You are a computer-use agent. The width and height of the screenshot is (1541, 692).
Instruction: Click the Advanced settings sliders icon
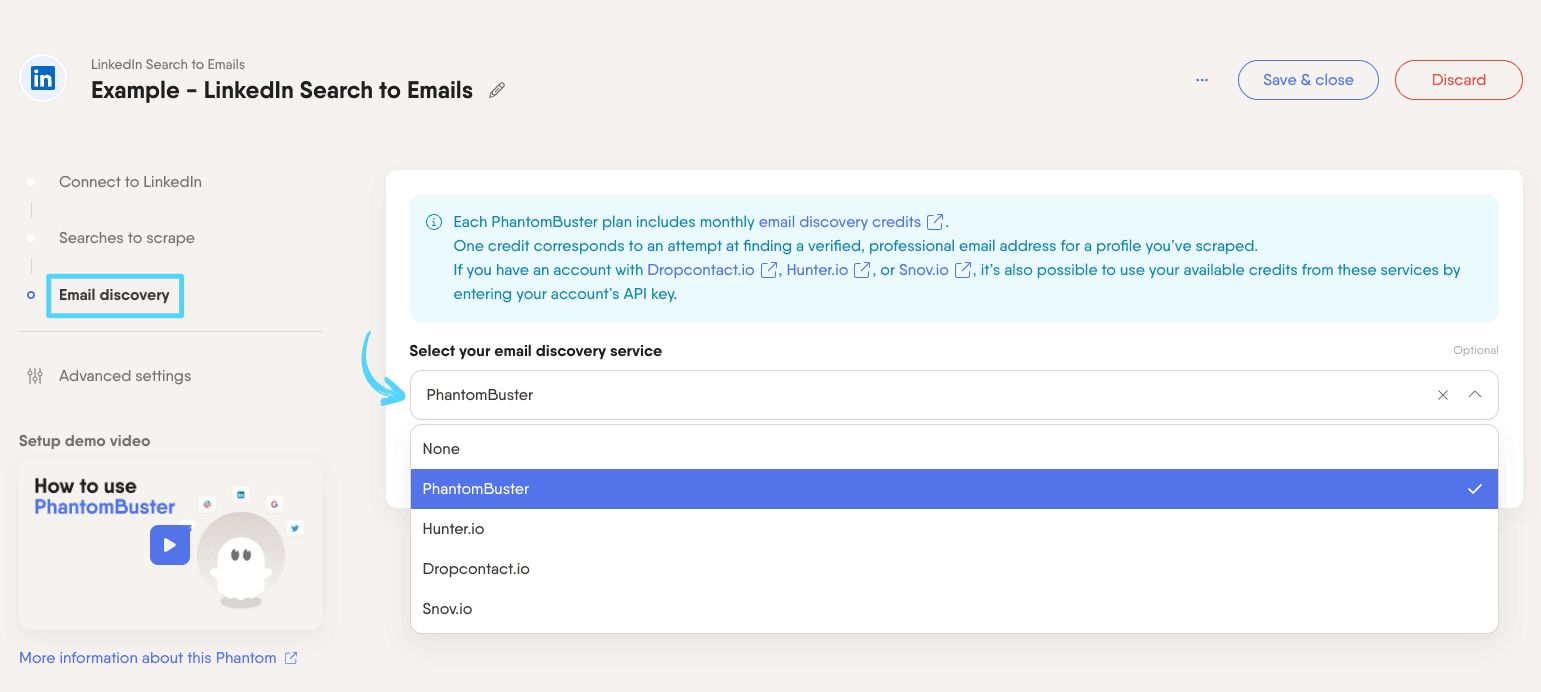point(35,376)
